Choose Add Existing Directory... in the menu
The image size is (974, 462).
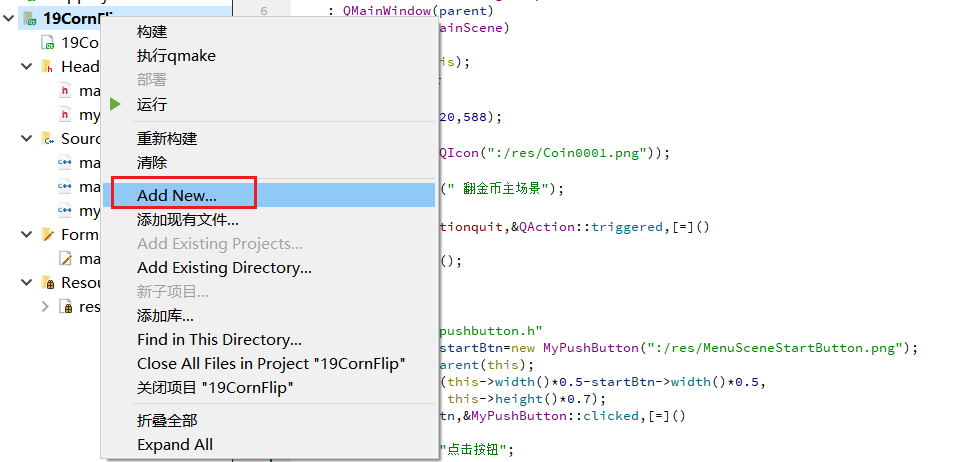[268, 268]
